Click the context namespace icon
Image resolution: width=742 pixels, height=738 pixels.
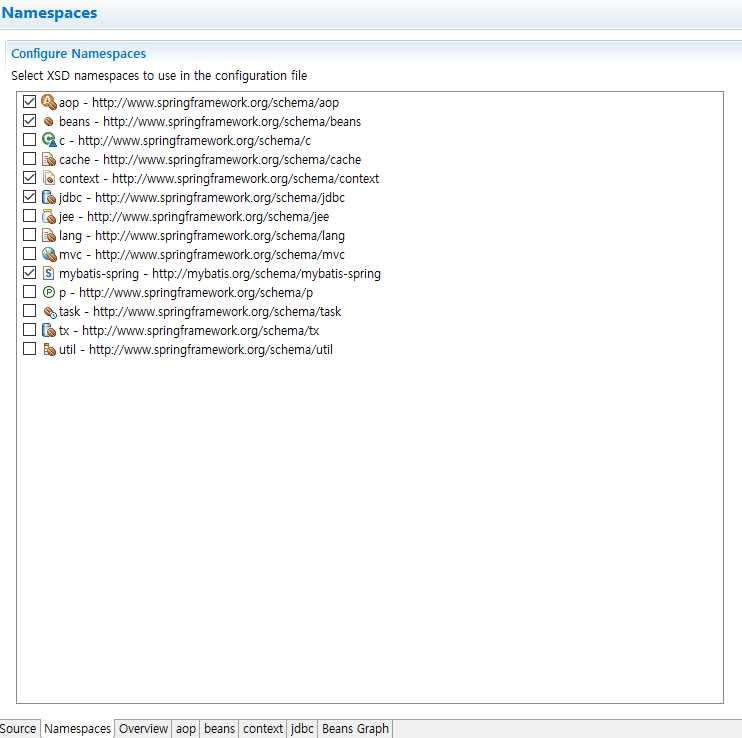tap(49, 178)
